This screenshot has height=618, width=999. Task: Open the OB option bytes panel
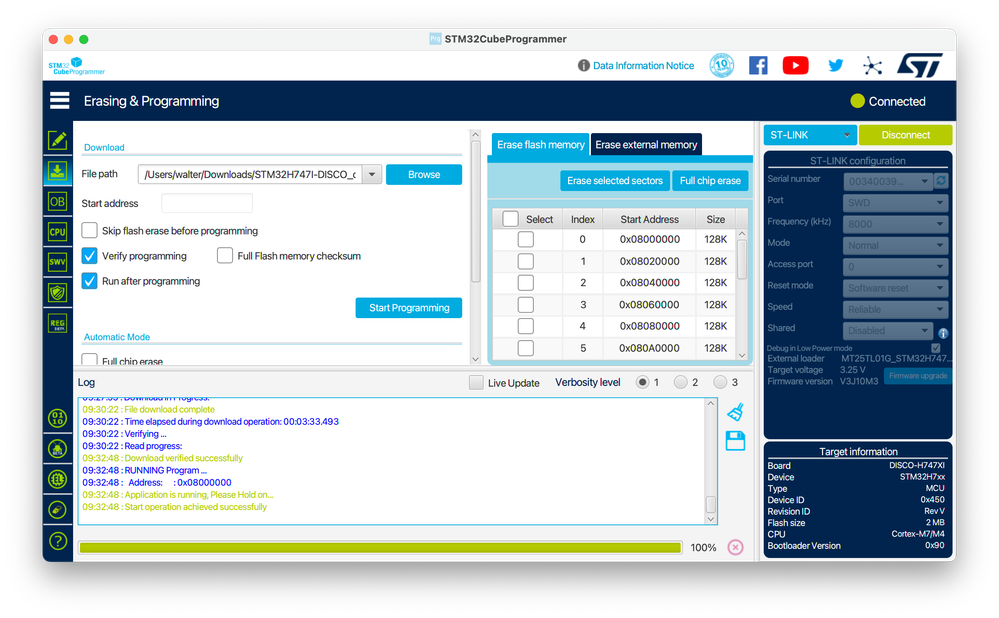coord(57,202)
